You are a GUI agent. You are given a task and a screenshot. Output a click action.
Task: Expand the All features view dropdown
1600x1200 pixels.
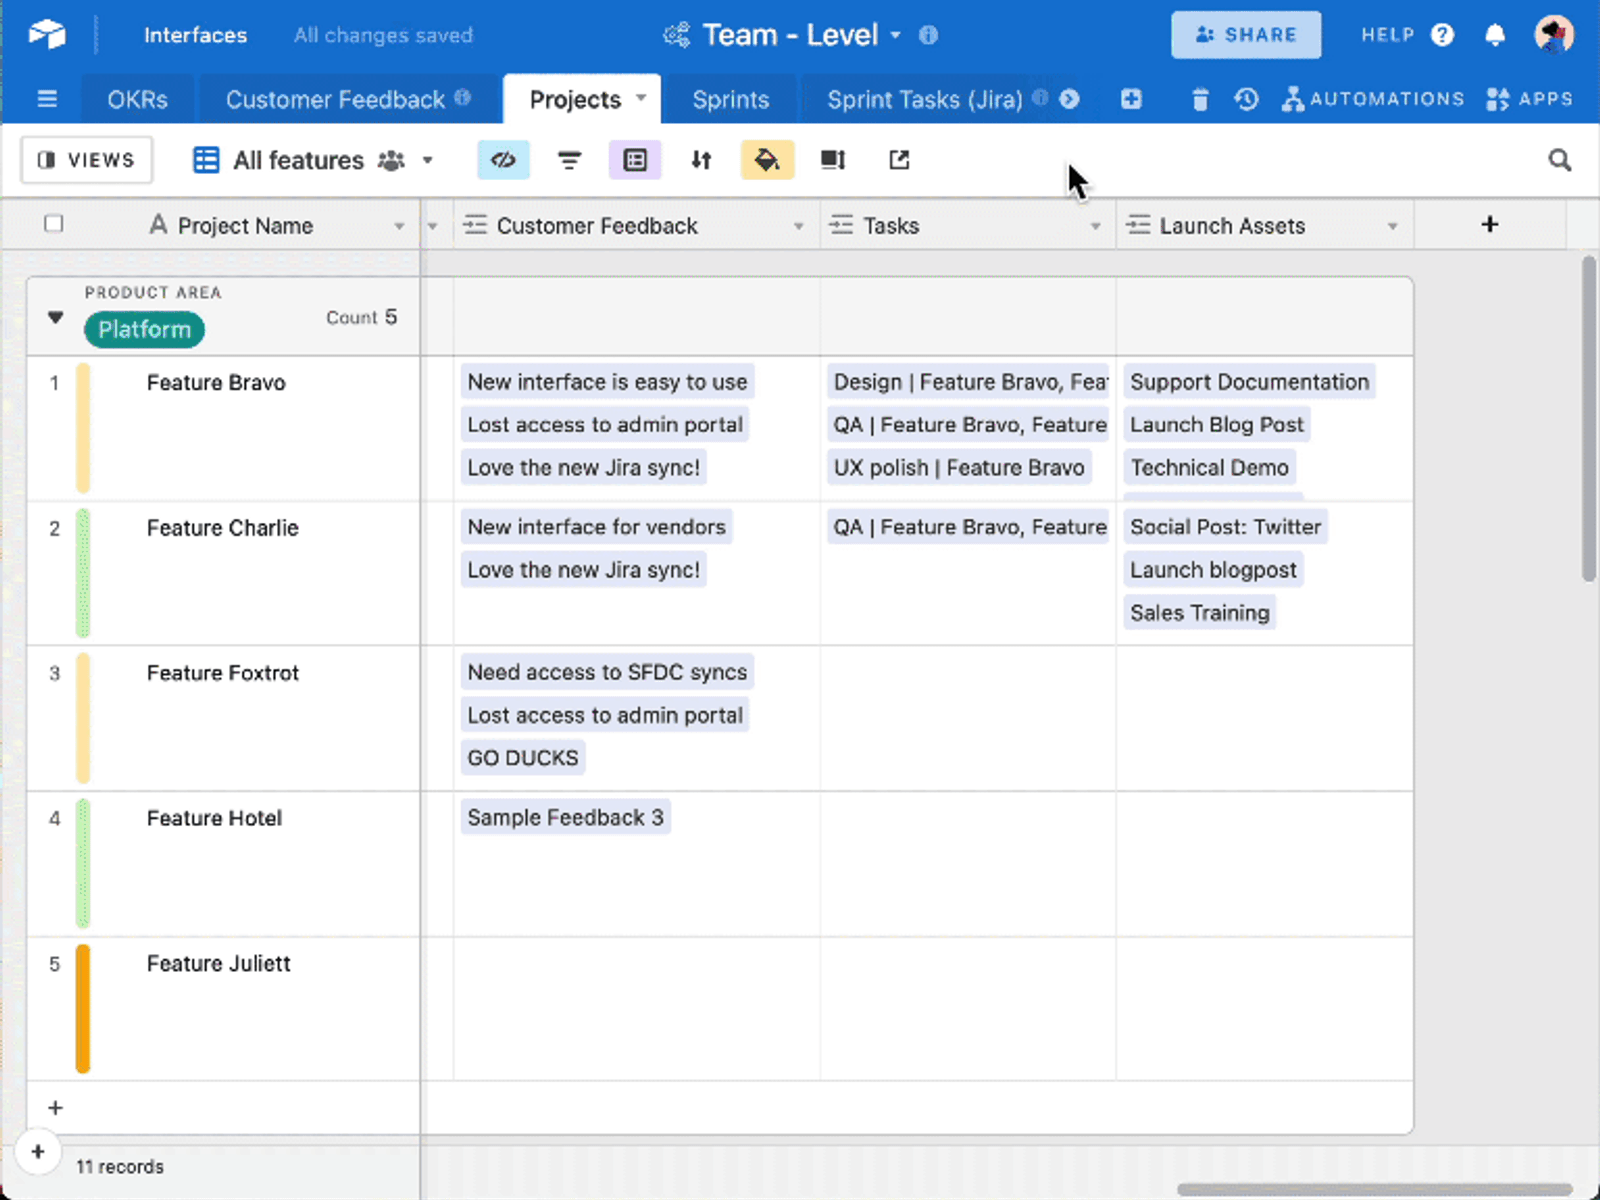point(428,160)
